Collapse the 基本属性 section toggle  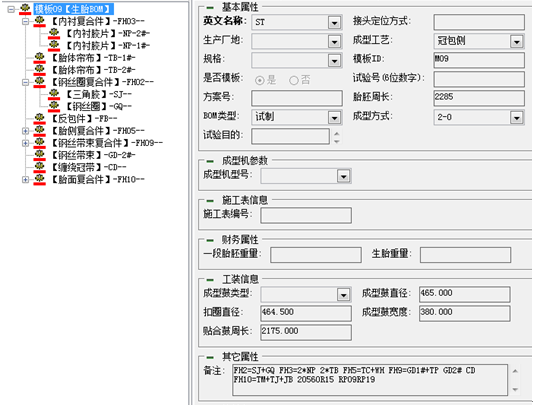(x=210, y=7)
